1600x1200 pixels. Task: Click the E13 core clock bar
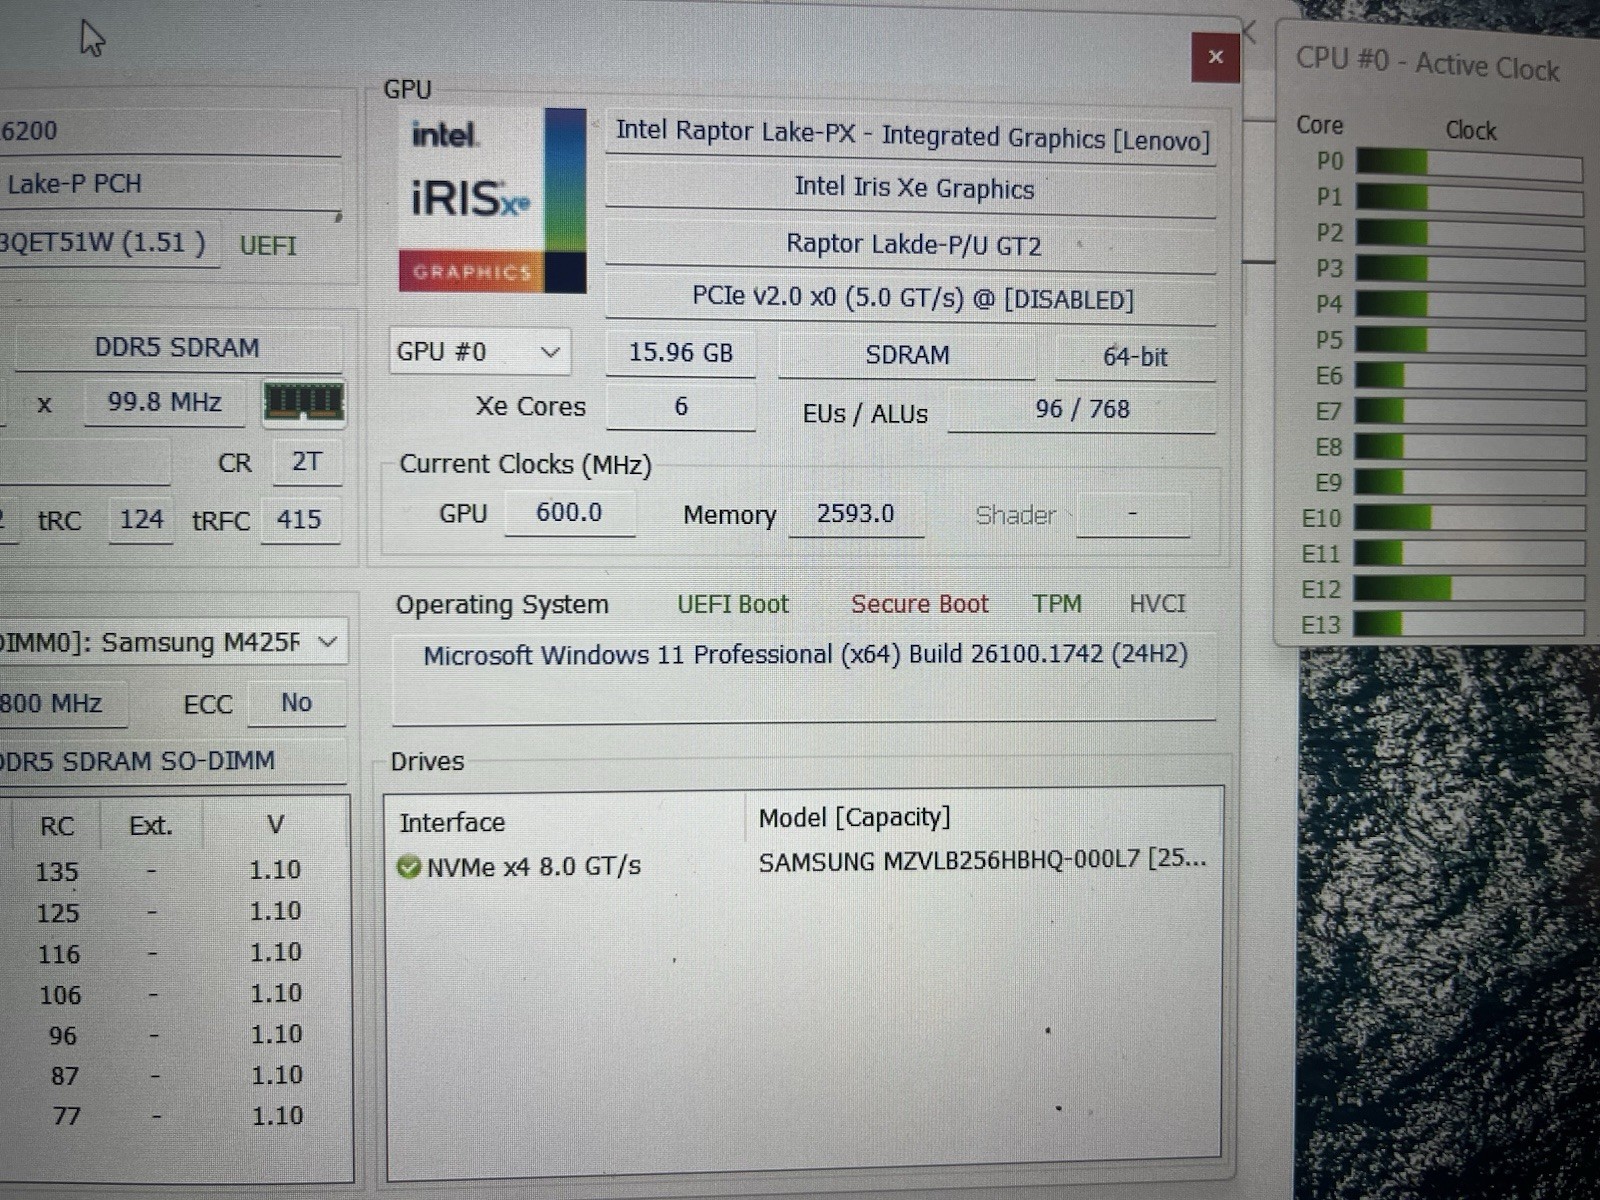pos(1469,623)
